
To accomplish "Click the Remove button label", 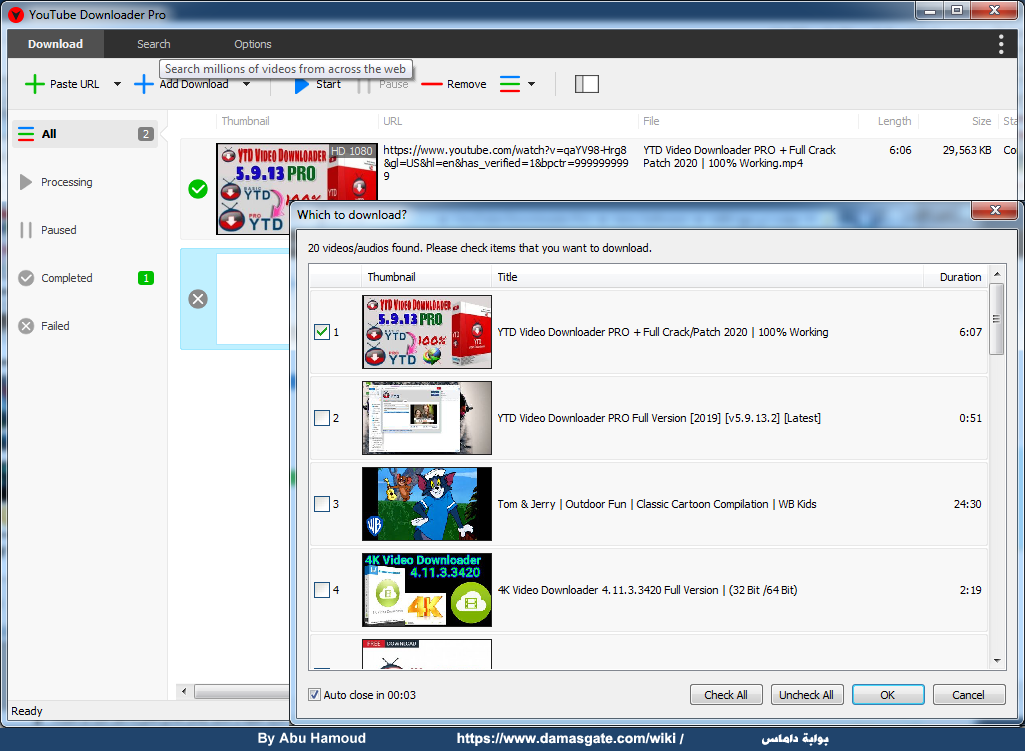I will point(467,84).
